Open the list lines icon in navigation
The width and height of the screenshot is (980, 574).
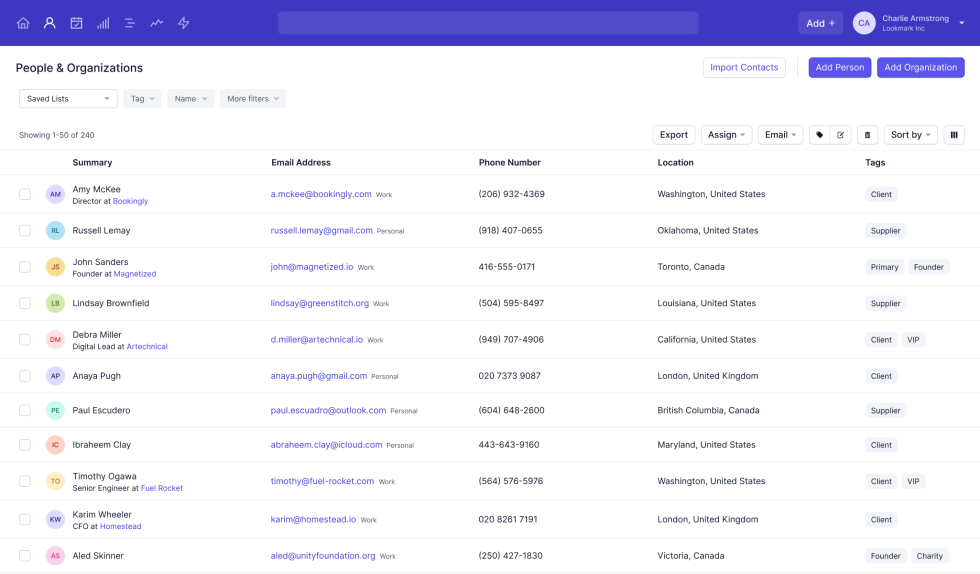coord(130,23)
